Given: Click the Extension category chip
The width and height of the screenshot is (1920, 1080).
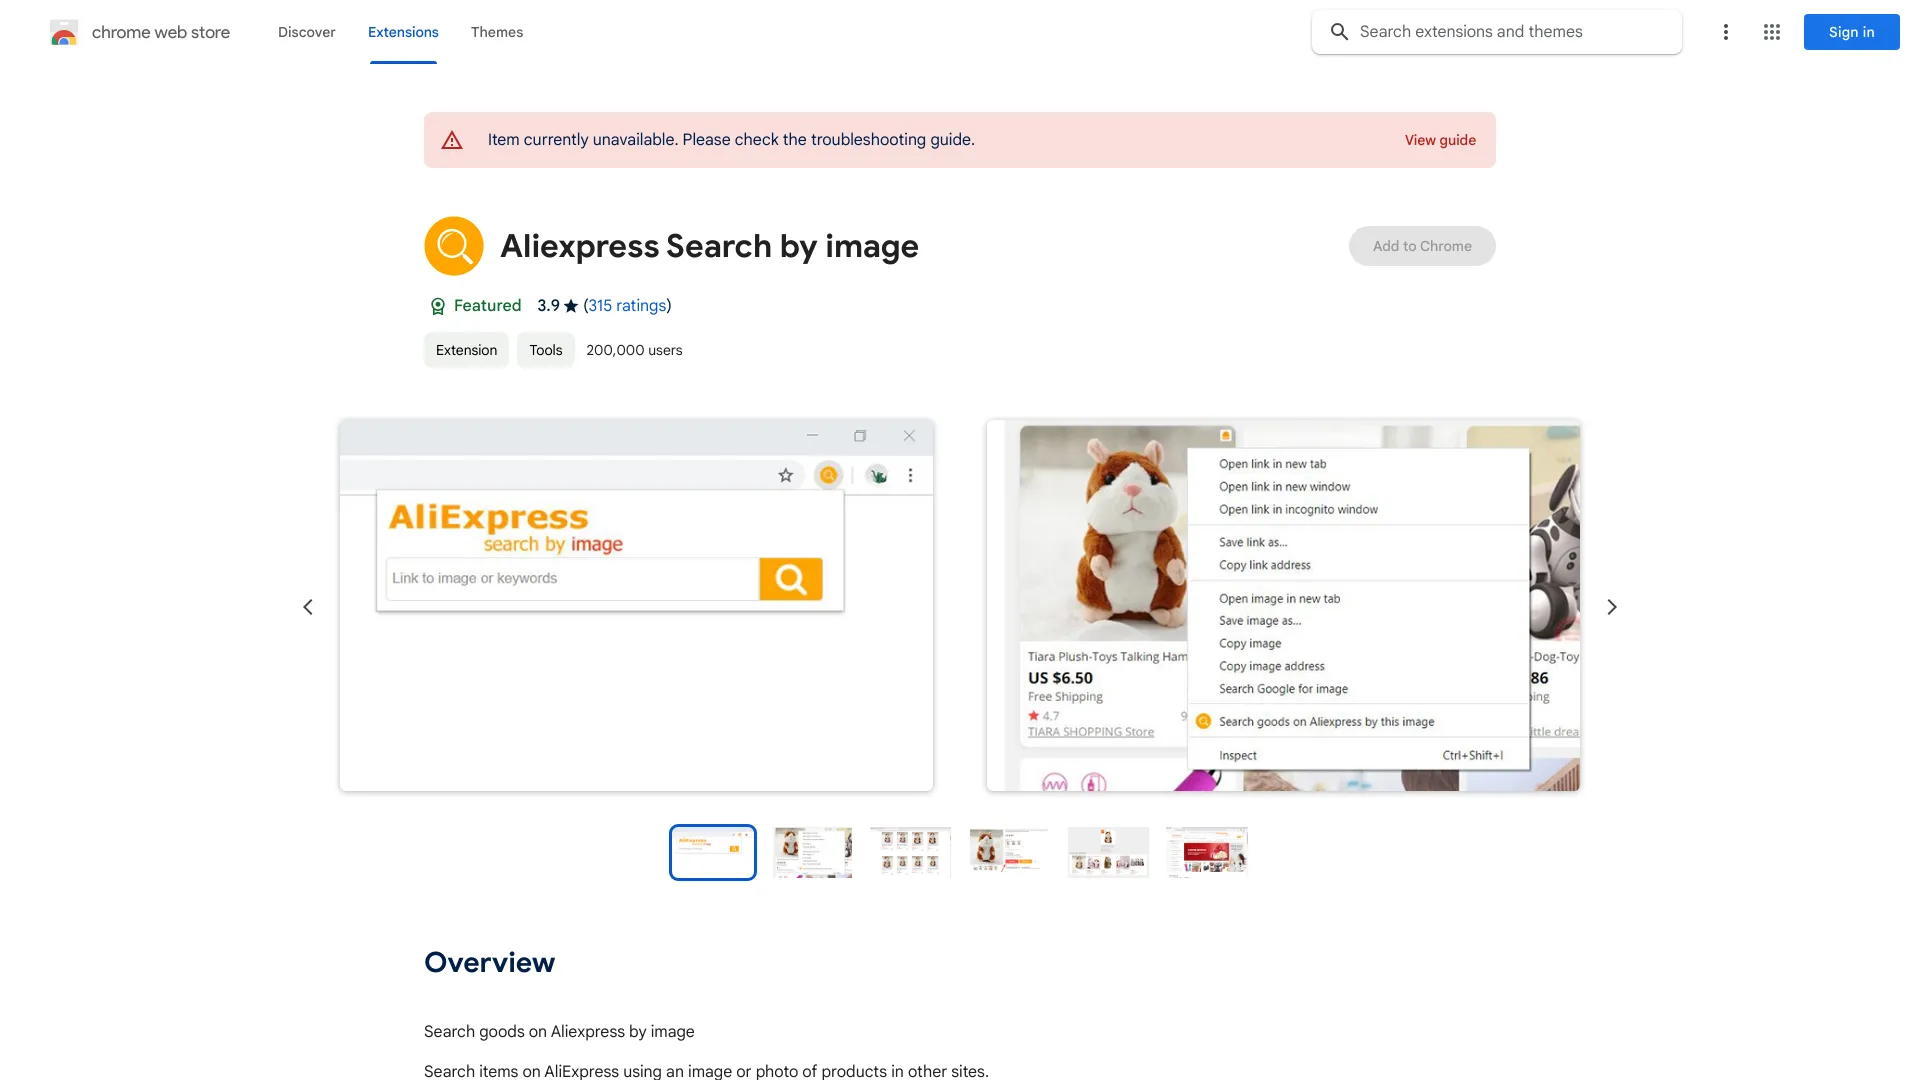Looking at the screenshot, I should tap(466, 350).
